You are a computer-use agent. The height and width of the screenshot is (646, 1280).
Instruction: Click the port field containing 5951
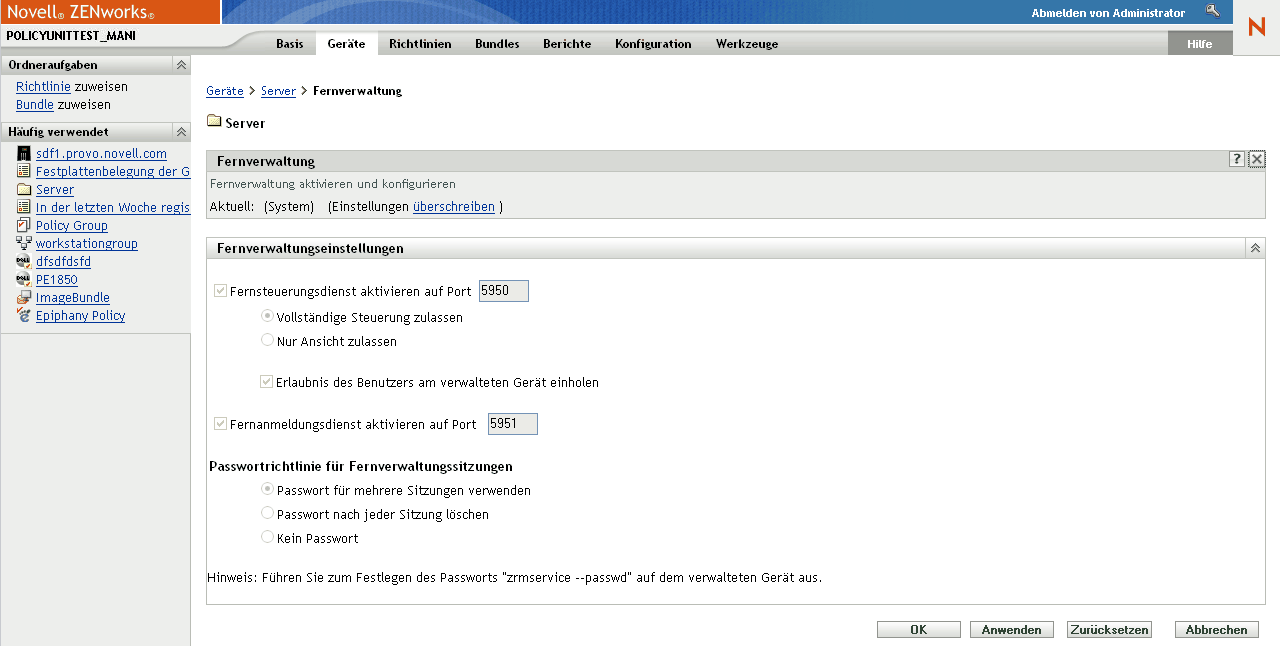tap(513, 424)
